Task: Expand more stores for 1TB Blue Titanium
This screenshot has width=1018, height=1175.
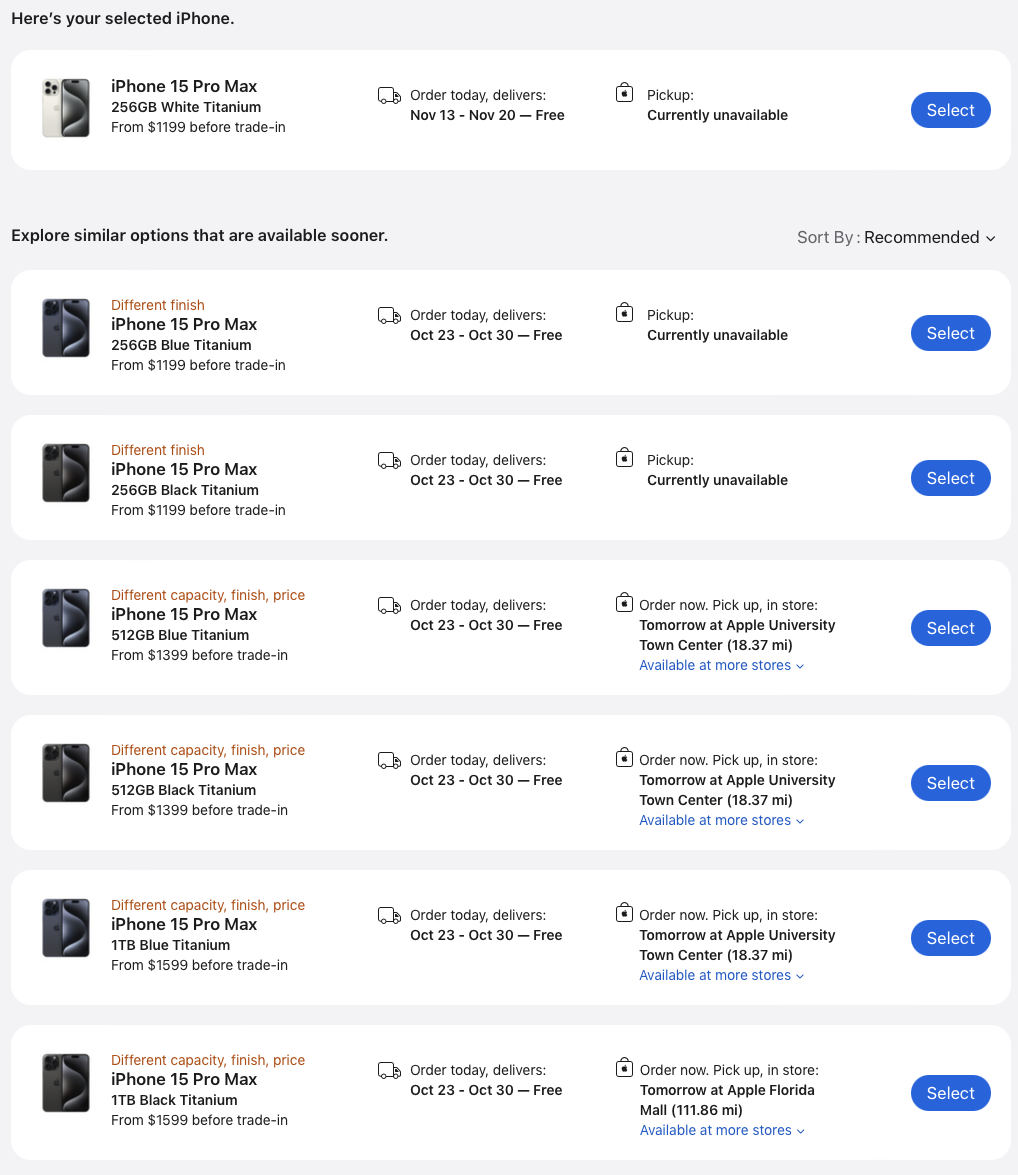Action: [x=721, y=975]
